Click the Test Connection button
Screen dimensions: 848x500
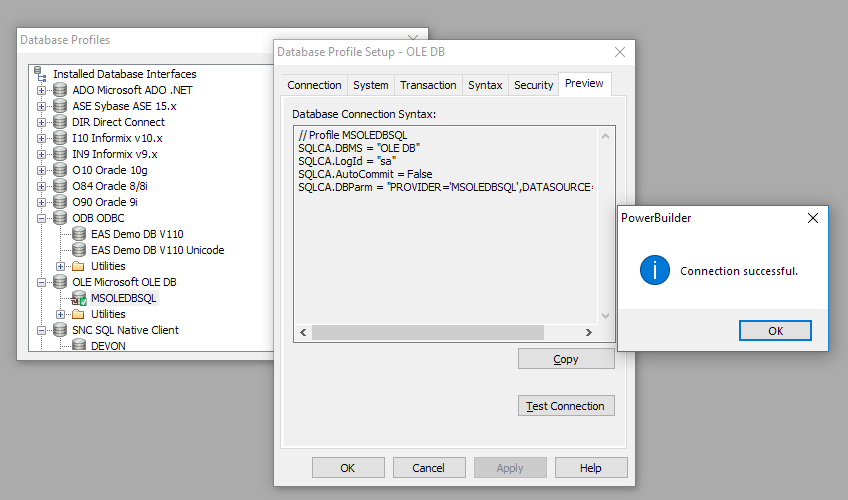pyautogui.click(x=566, y=406)
